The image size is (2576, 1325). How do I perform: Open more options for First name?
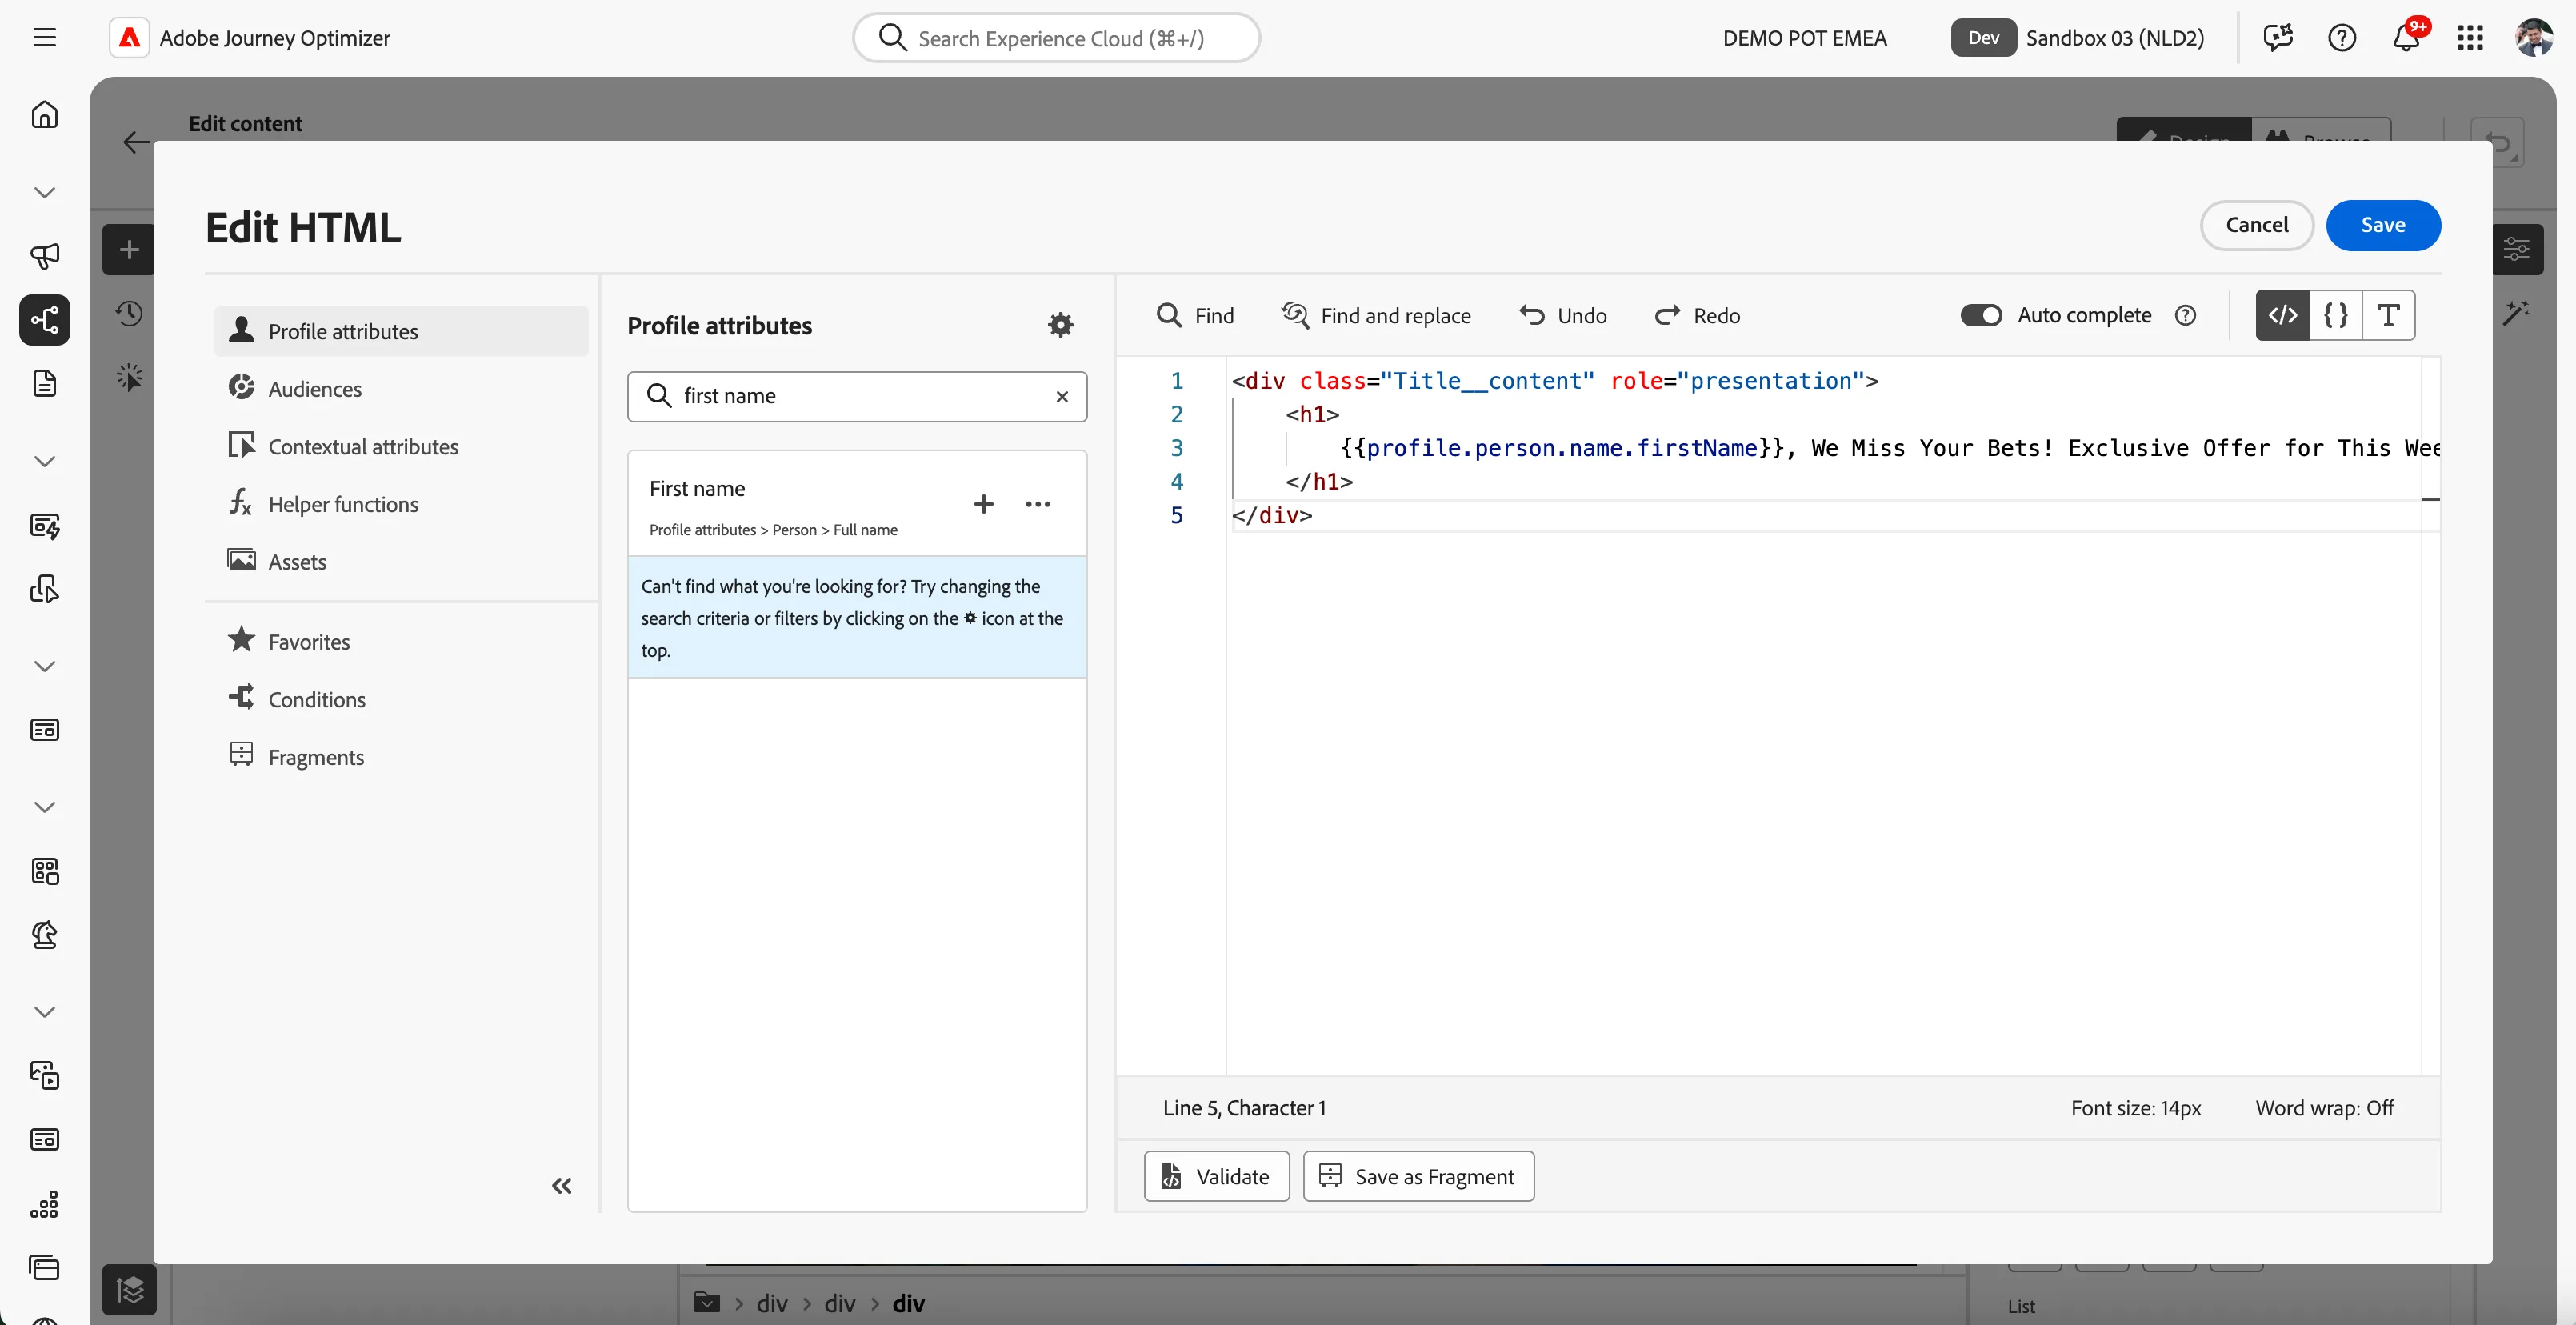[1038, 504]
